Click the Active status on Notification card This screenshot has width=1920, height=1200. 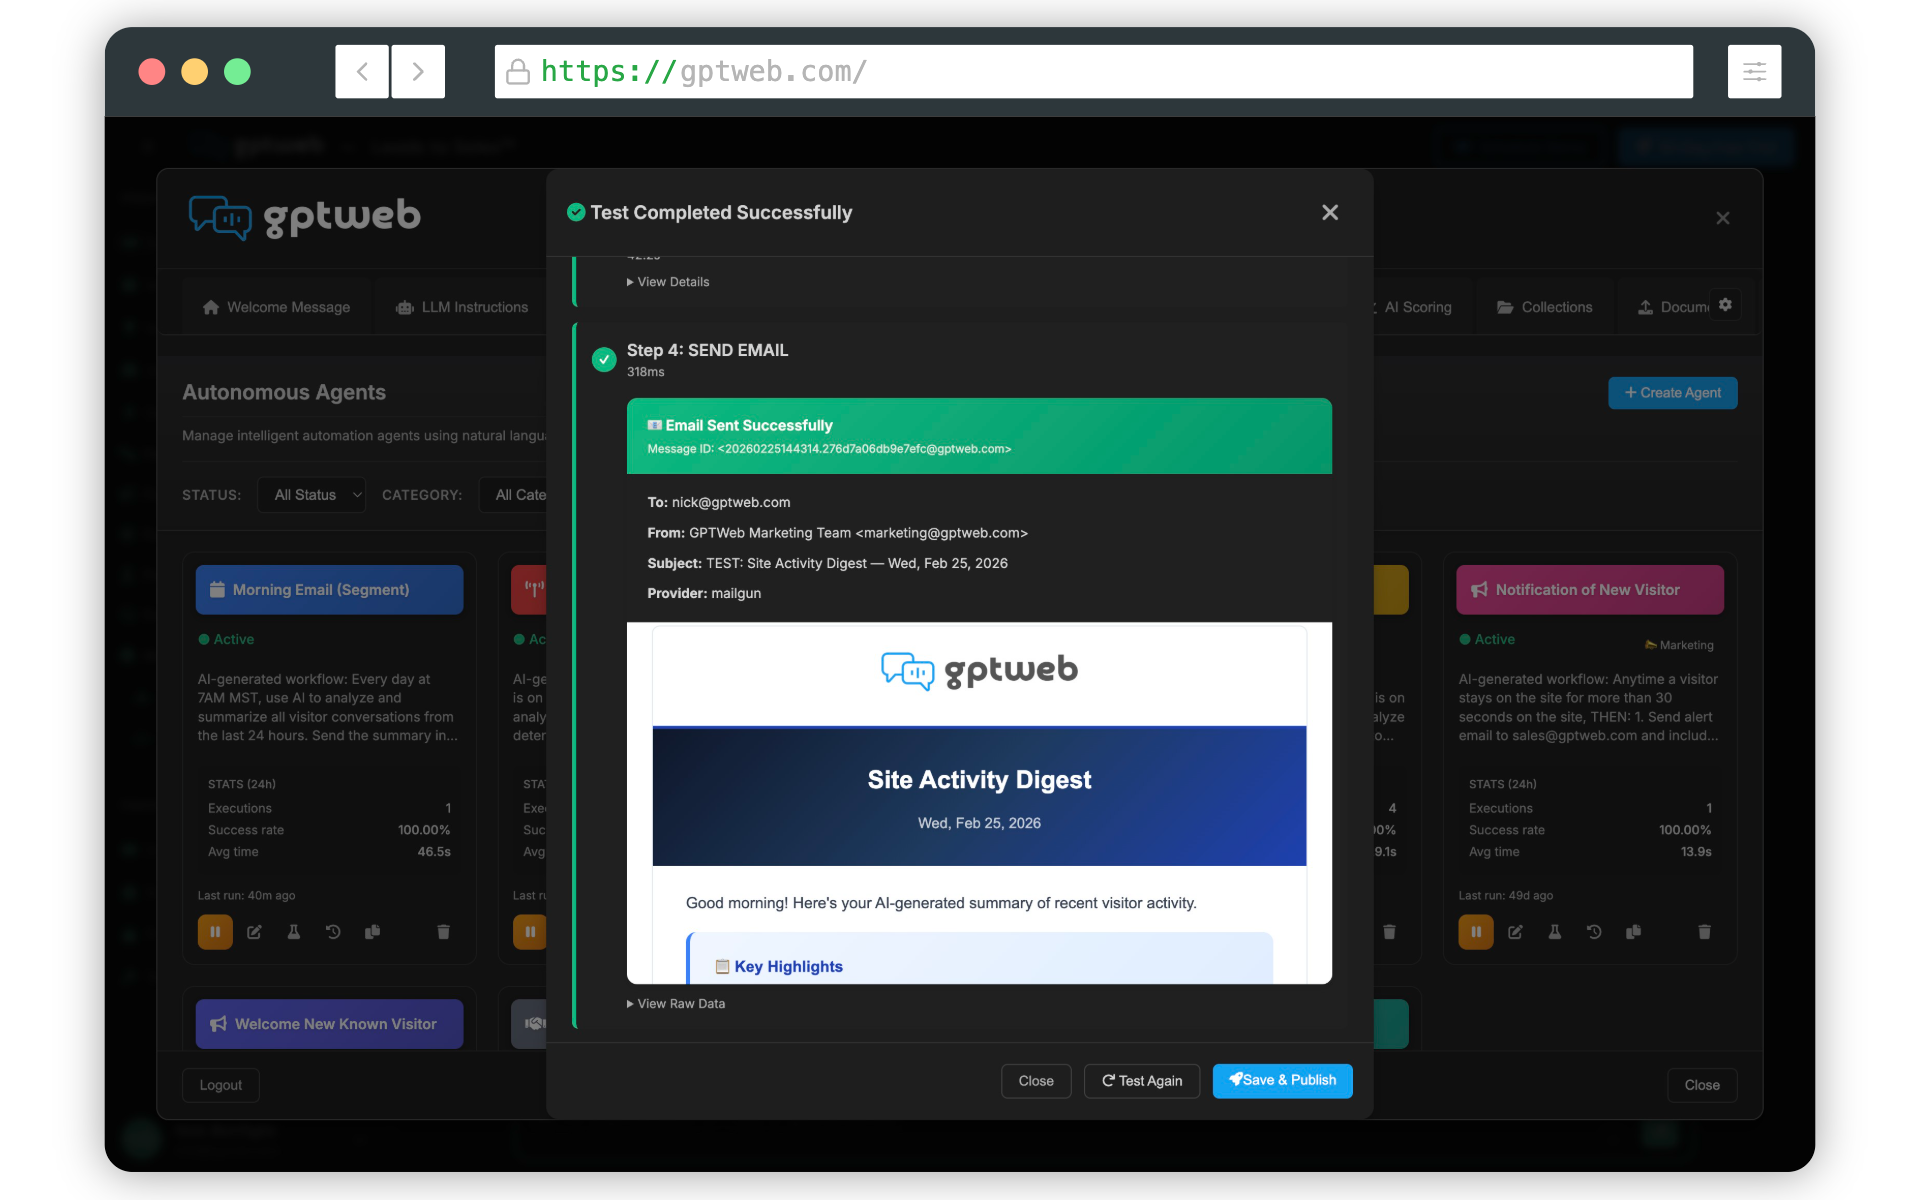[1487, 639]
